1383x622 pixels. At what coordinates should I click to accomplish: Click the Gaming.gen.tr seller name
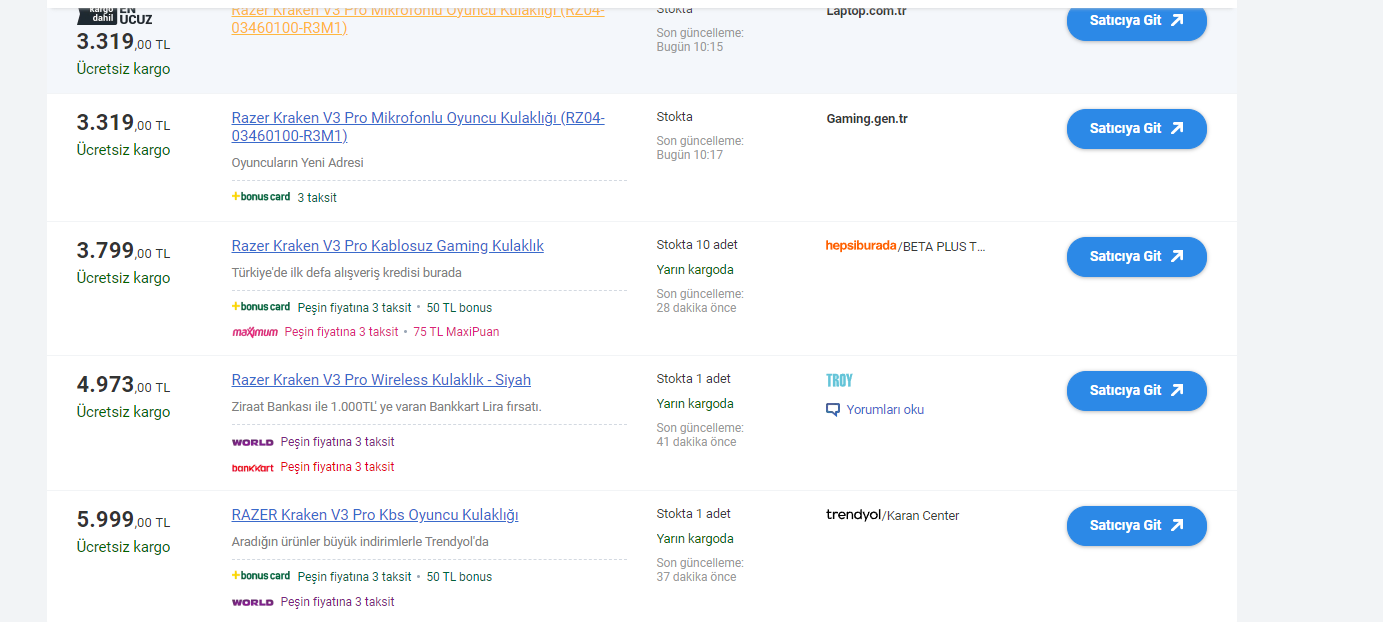click(x=867, y=119)
